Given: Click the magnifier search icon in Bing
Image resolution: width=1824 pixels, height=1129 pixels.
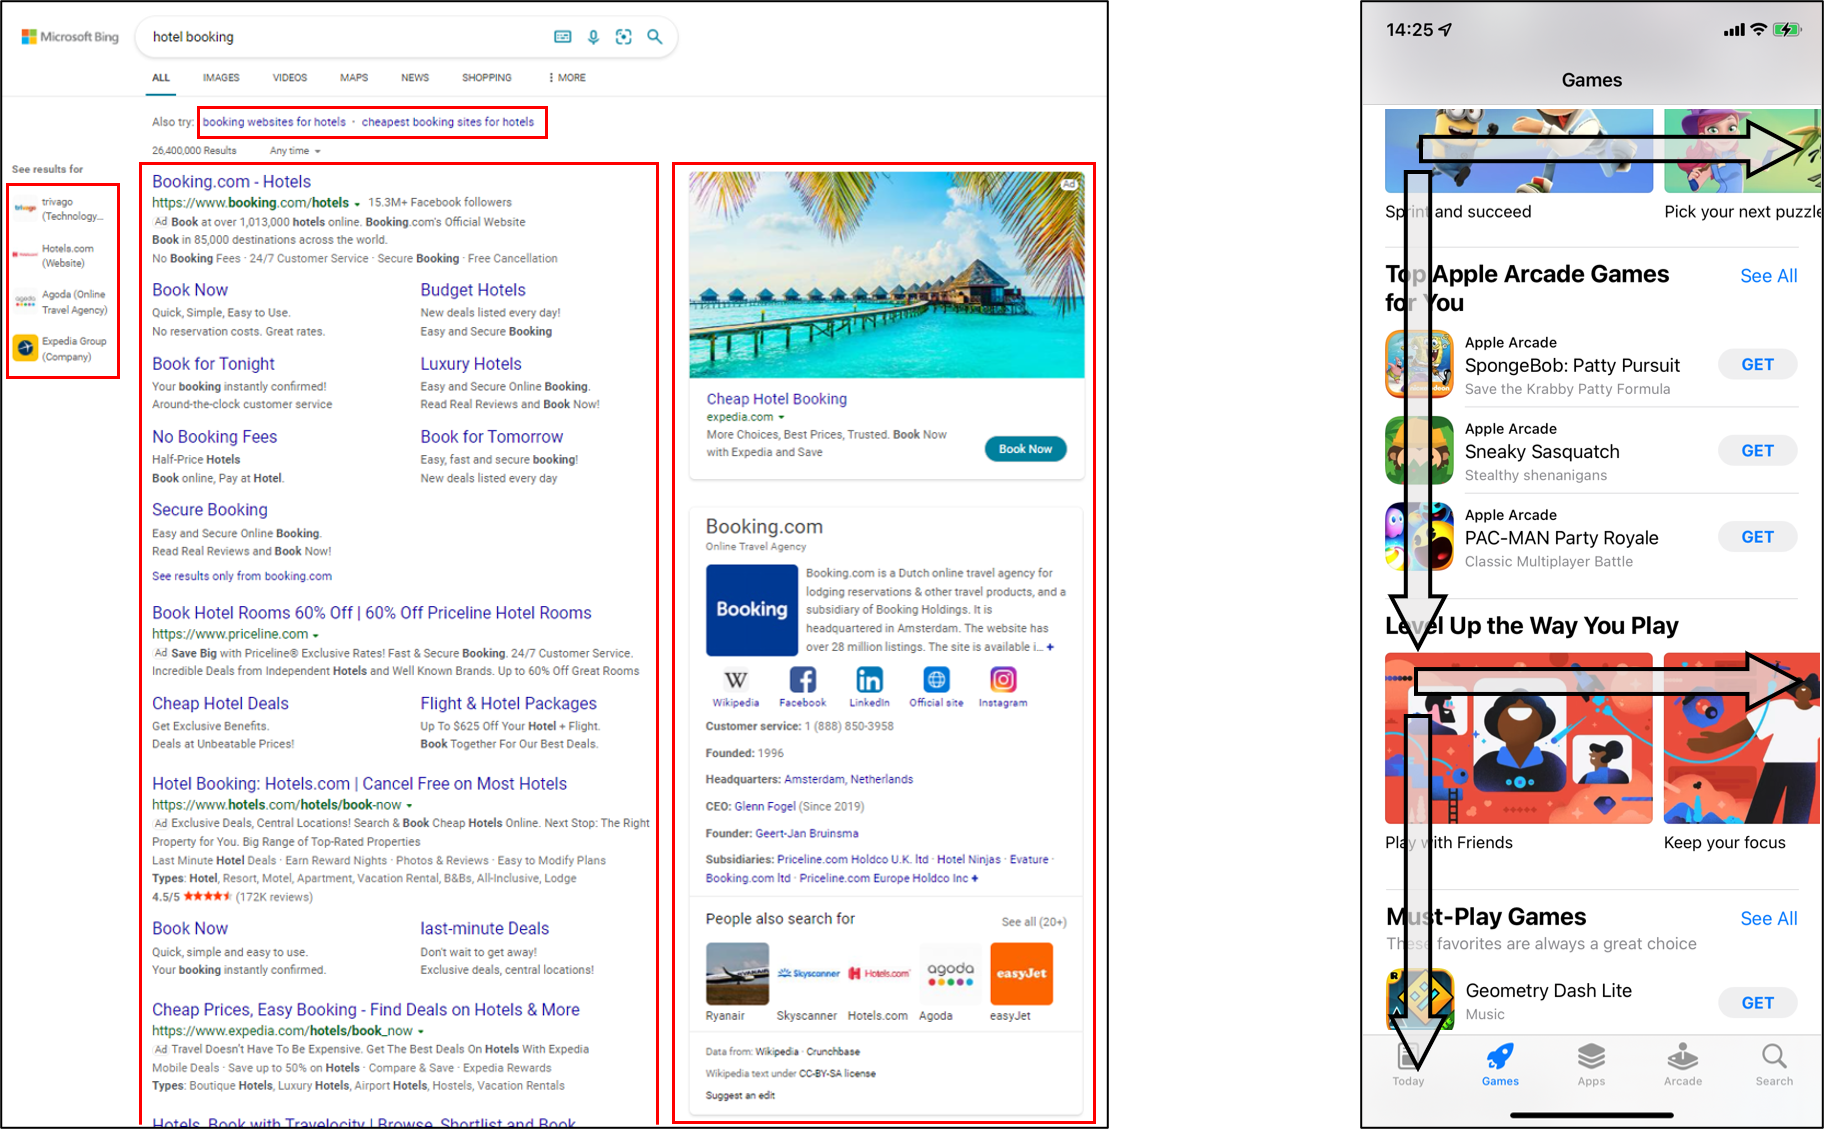Looking at the screenshot, I should click(655, 37).
